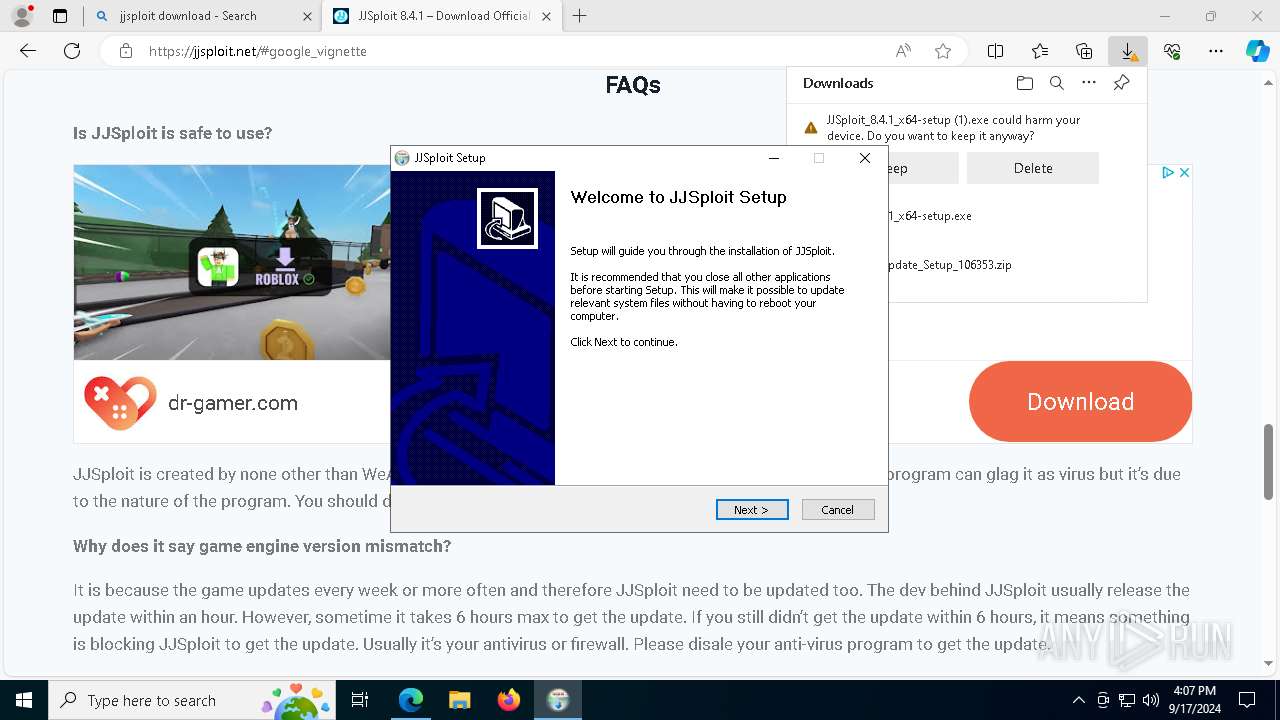Image resolution: width=1280 pixels, height=720 pixels.
Task: Open Edge Settings and more menu
Action: pos(1216,51)
